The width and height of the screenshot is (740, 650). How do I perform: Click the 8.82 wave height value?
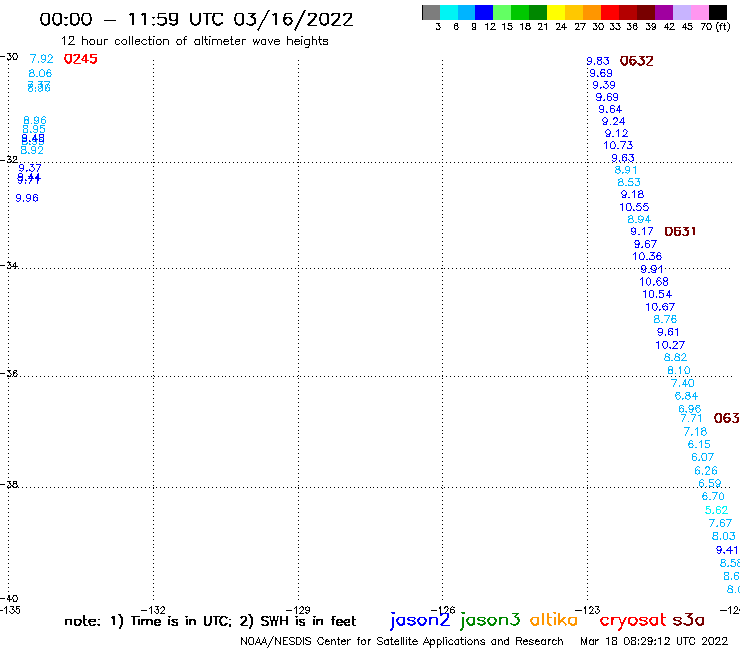click(675, 357)
